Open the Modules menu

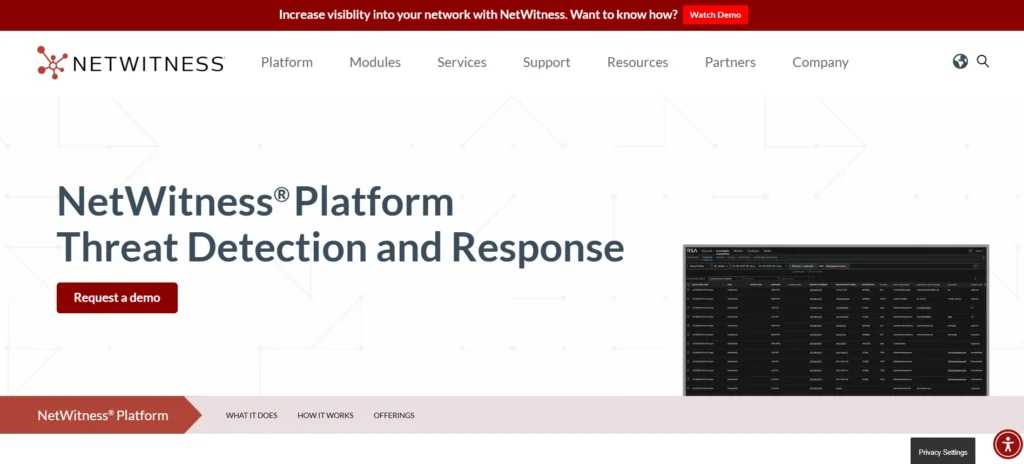pyautogui.click(x=375, y=62)
